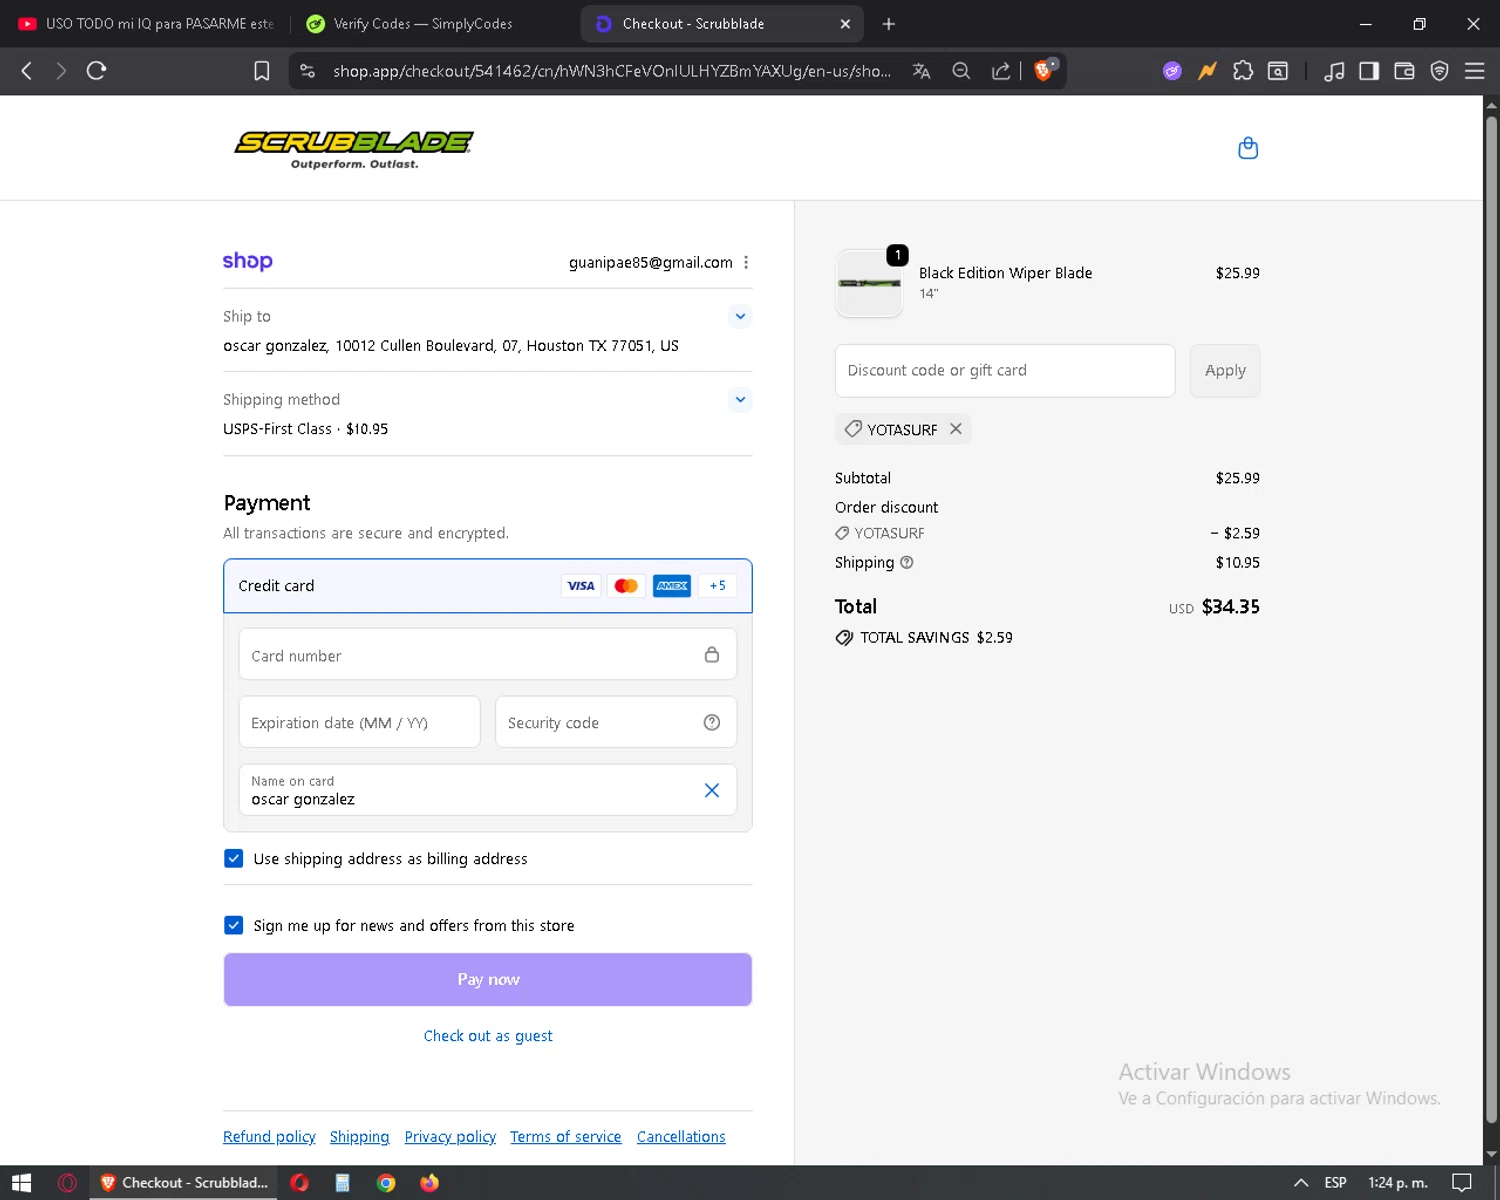The height and width of the screenshot is (1200, 1500).
Task: Open the browser extensions puzzle icon
Action: click(x=1243, y=71)
